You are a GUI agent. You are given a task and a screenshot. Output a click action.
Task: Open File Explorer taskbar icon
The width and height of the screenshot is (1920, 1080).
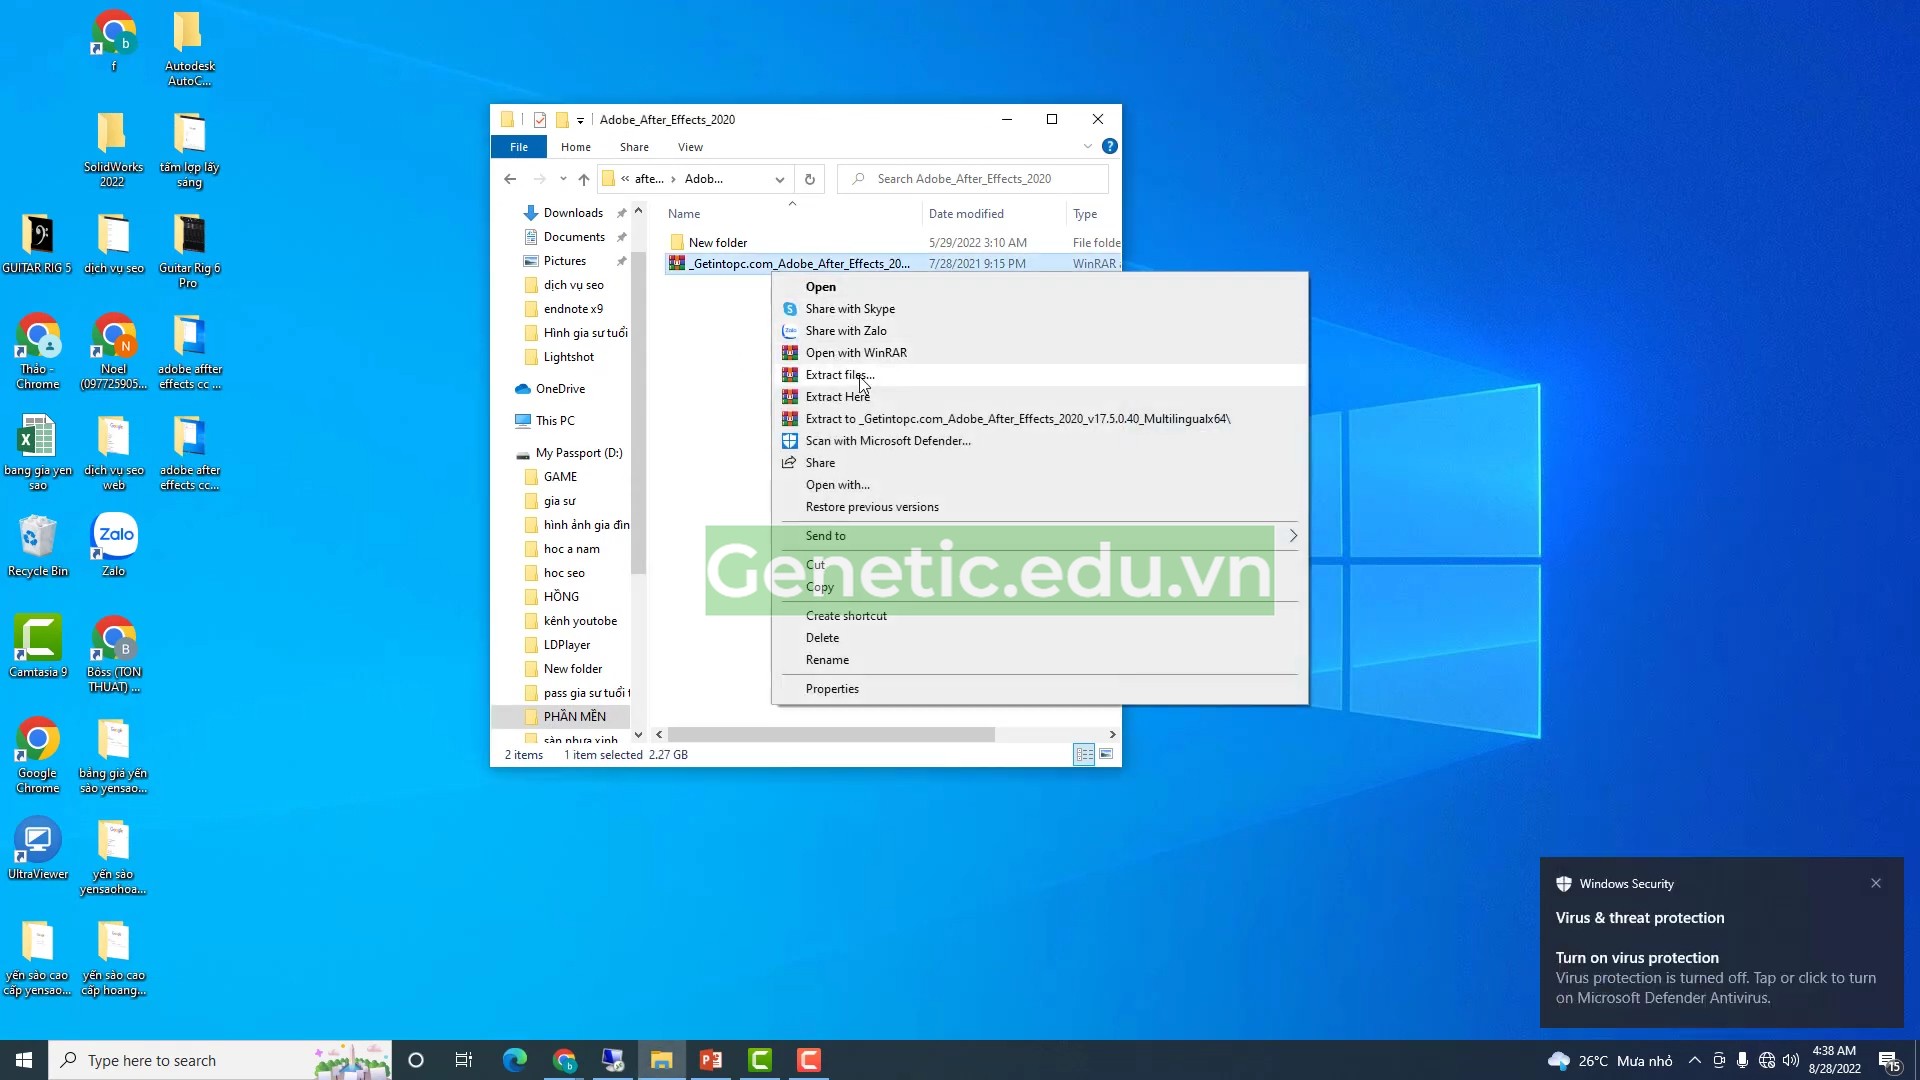[x=662, y=1060]
